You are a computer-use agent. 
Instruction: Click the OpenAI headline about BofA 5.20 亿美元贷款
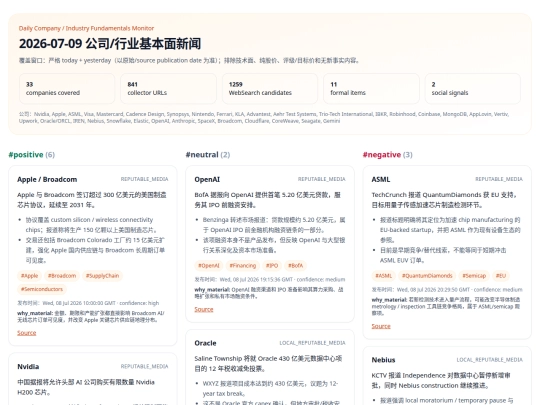click(x=268, y=200)
